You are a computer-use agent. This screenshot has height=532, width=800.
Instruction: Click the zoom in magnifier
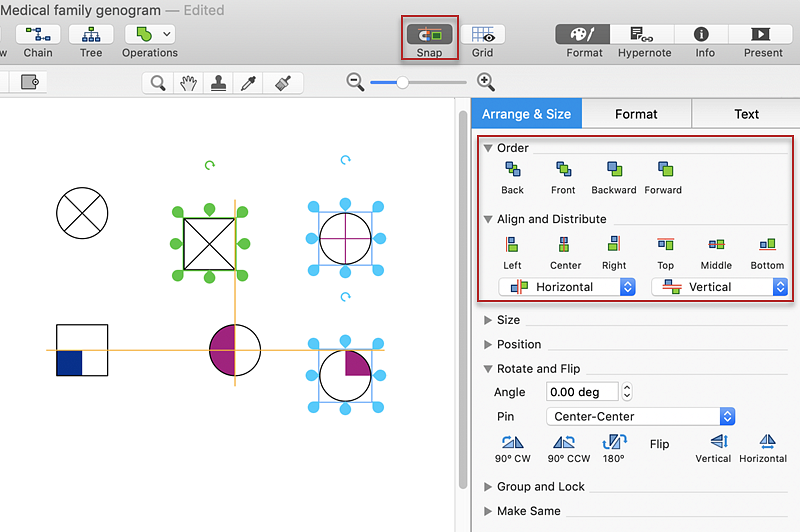pos(486,82)
